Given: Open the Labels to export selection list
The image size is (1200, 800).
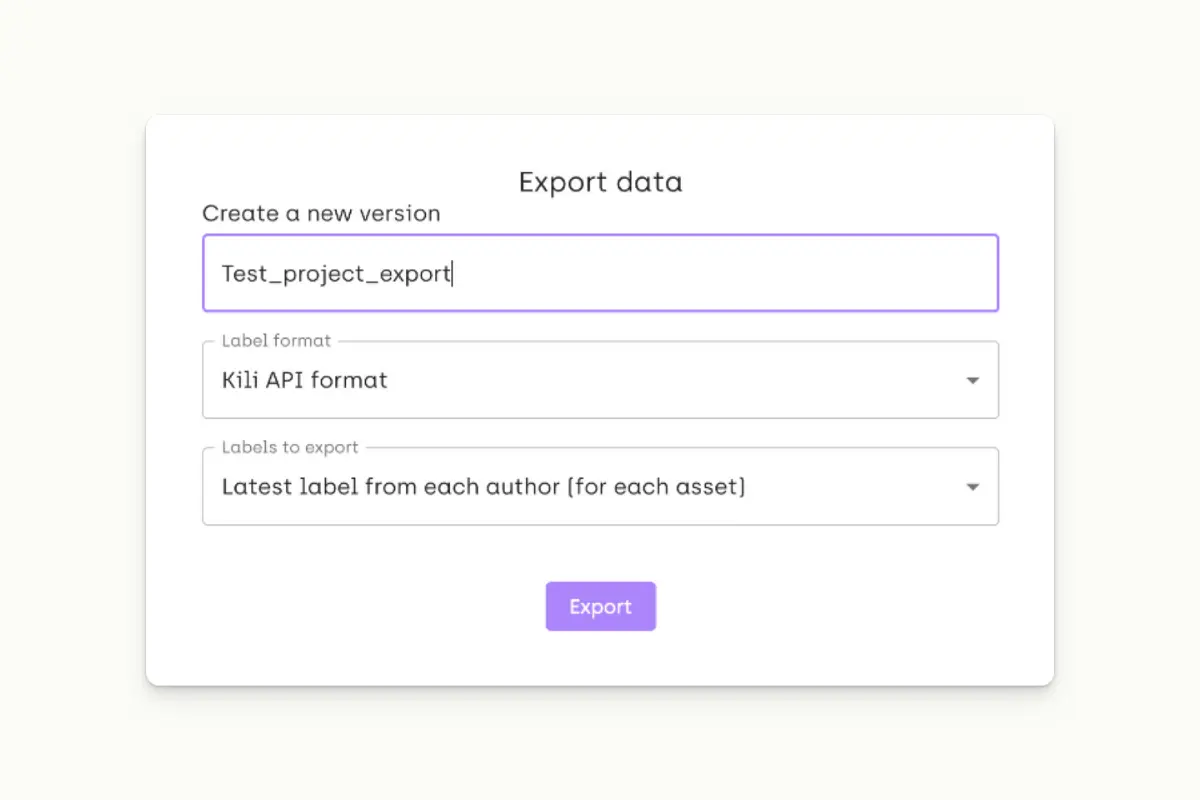Looking at the screenshot, I should [970, 487].
